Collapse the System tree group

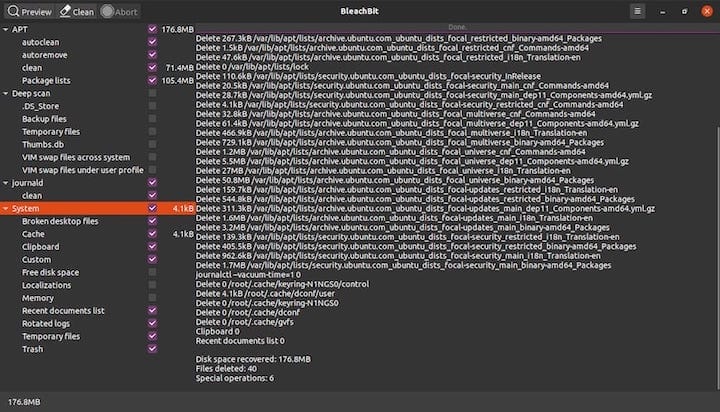6,209
